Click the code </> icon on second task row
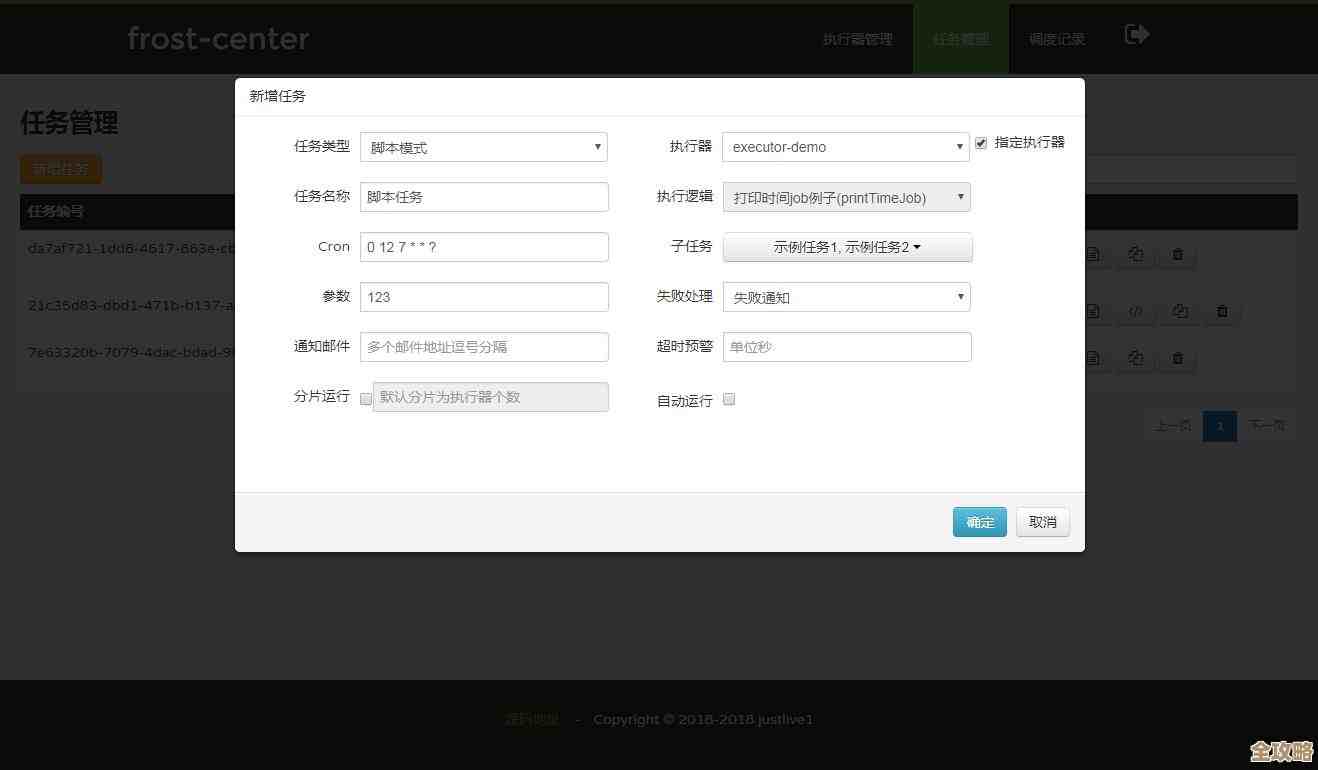Image resolution: width=1318 pixels, height=770 pixels. [x=1137, y=311]
